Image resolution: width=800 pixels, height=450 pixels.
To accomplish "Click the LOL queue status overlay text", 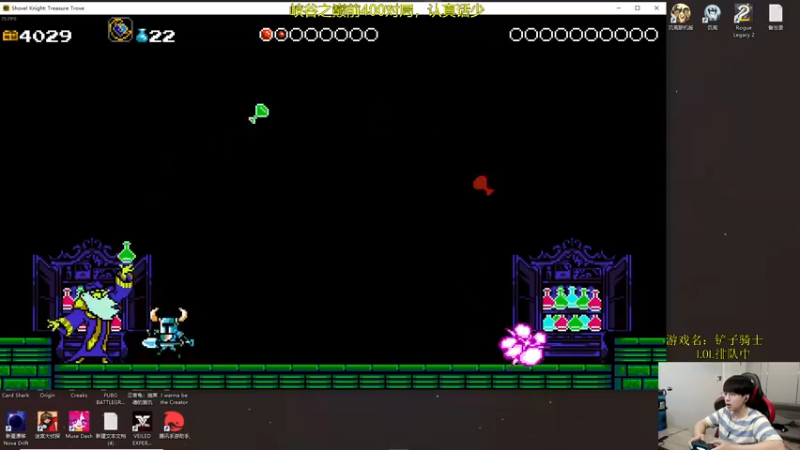I will pyautogui.click(x=723, y=354).
